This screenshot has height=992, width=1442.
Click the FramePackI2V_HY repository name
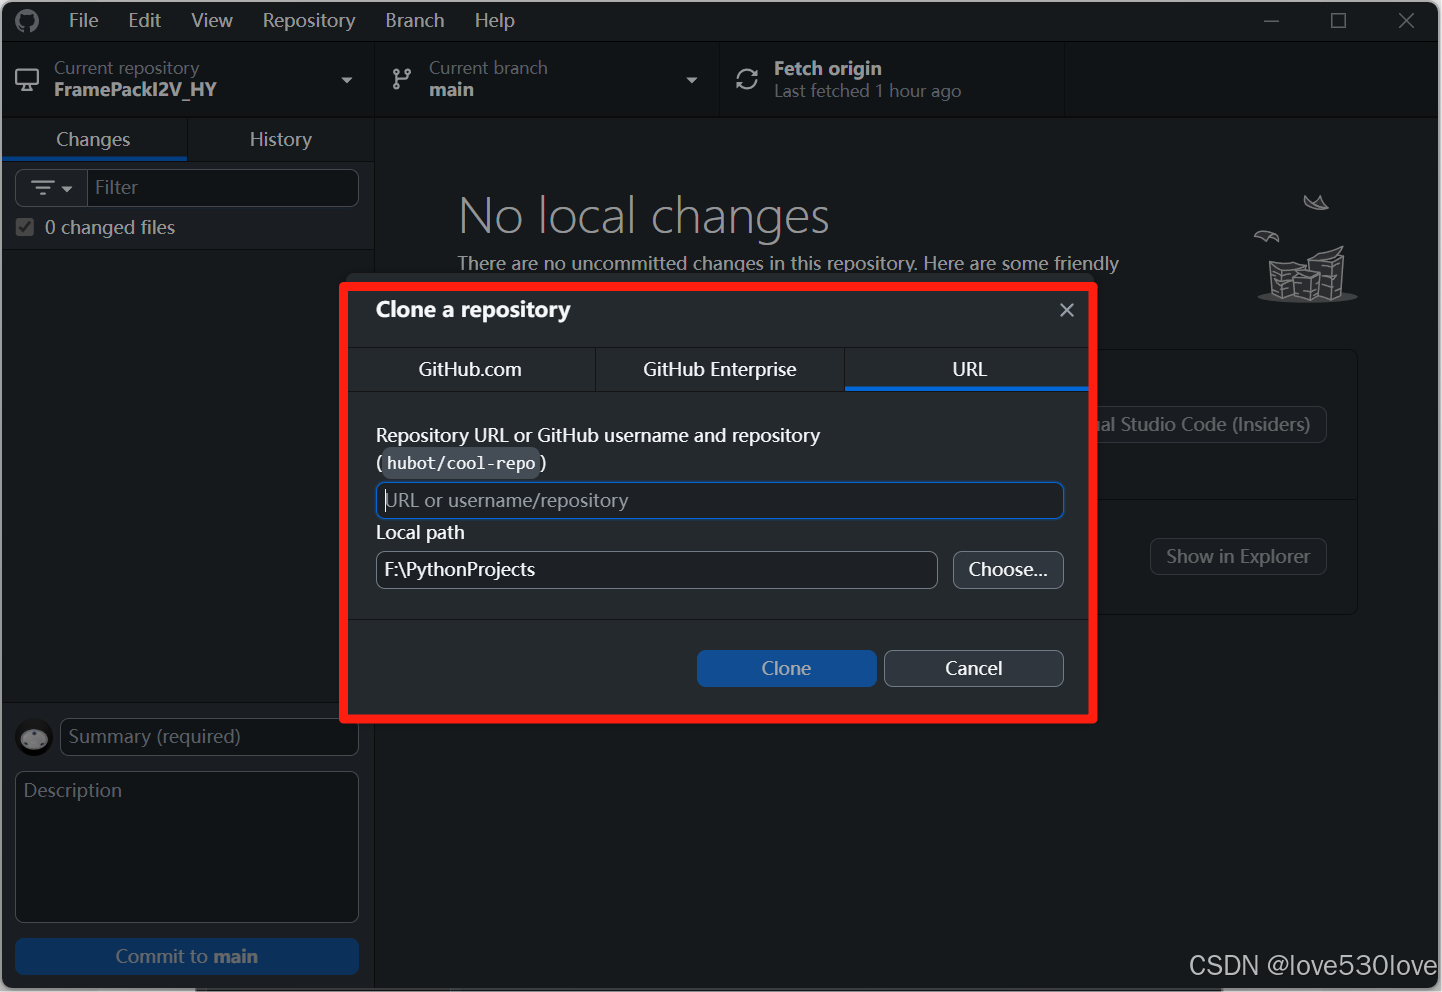click(135, 90)
